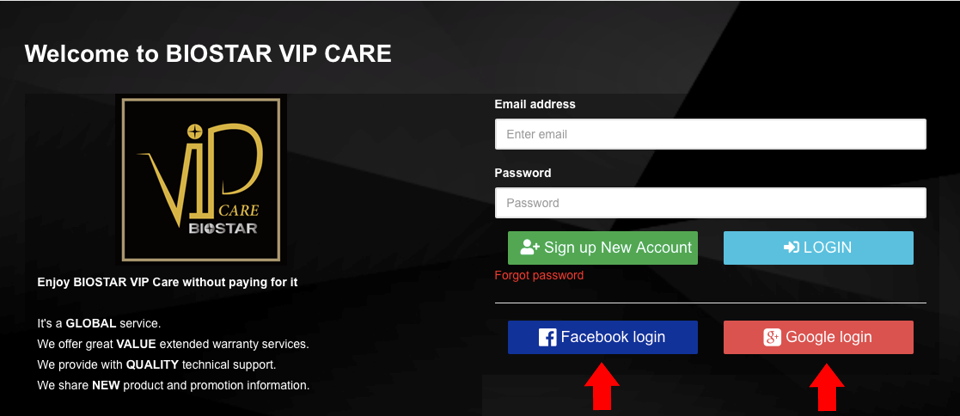The height and width of the screenshot is (416, 960).
Task: Sign in with the Google login button
Action: tap(819, 338)
